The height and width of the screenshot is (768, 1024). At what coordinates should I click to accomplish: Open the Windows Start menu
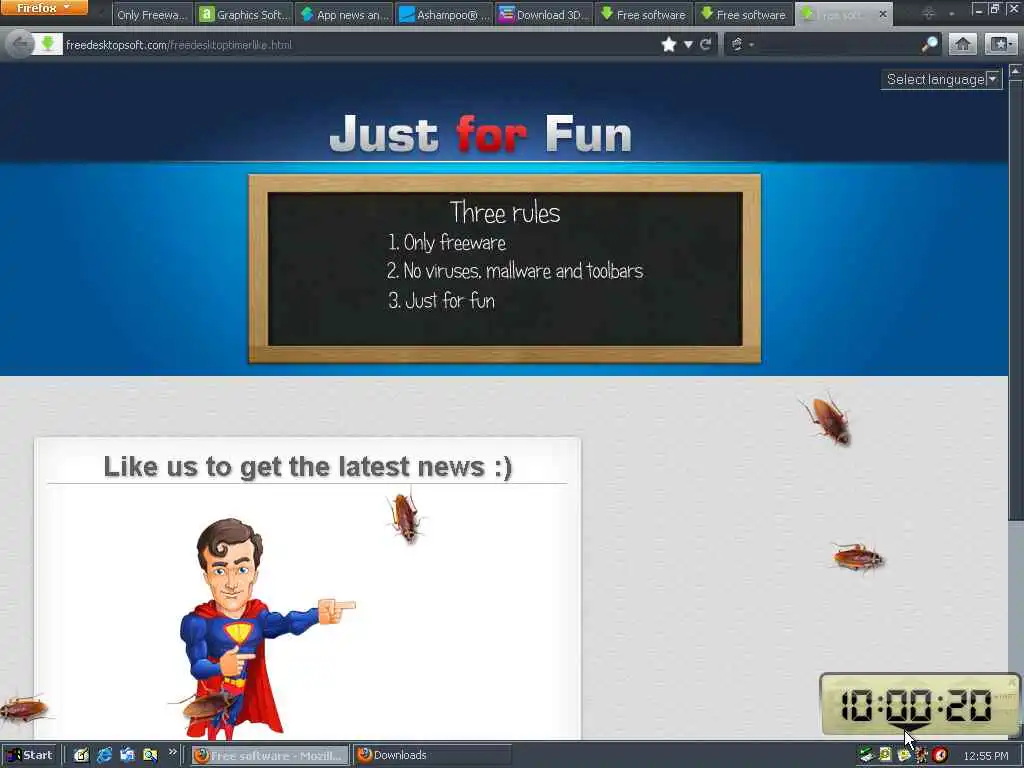tap(30, 755)
